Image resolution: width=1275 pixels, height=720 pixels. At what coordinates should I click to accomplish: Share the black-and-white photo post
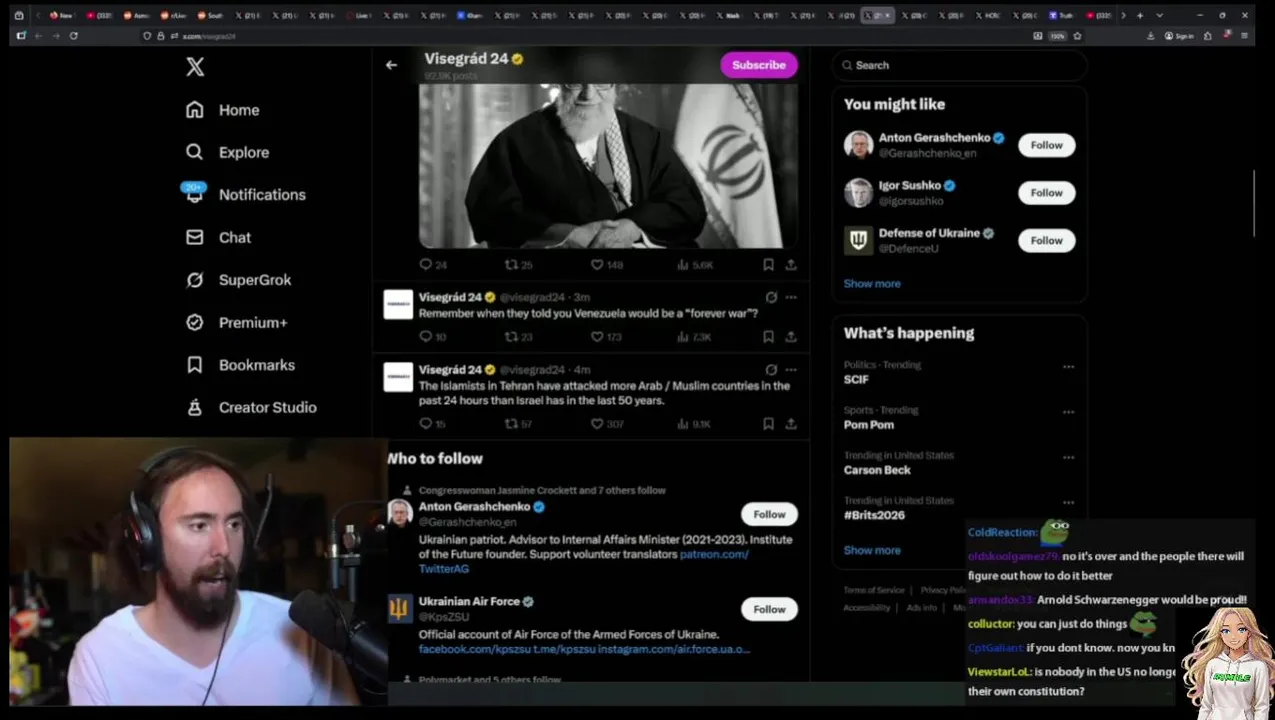click(x=791, y=265)
